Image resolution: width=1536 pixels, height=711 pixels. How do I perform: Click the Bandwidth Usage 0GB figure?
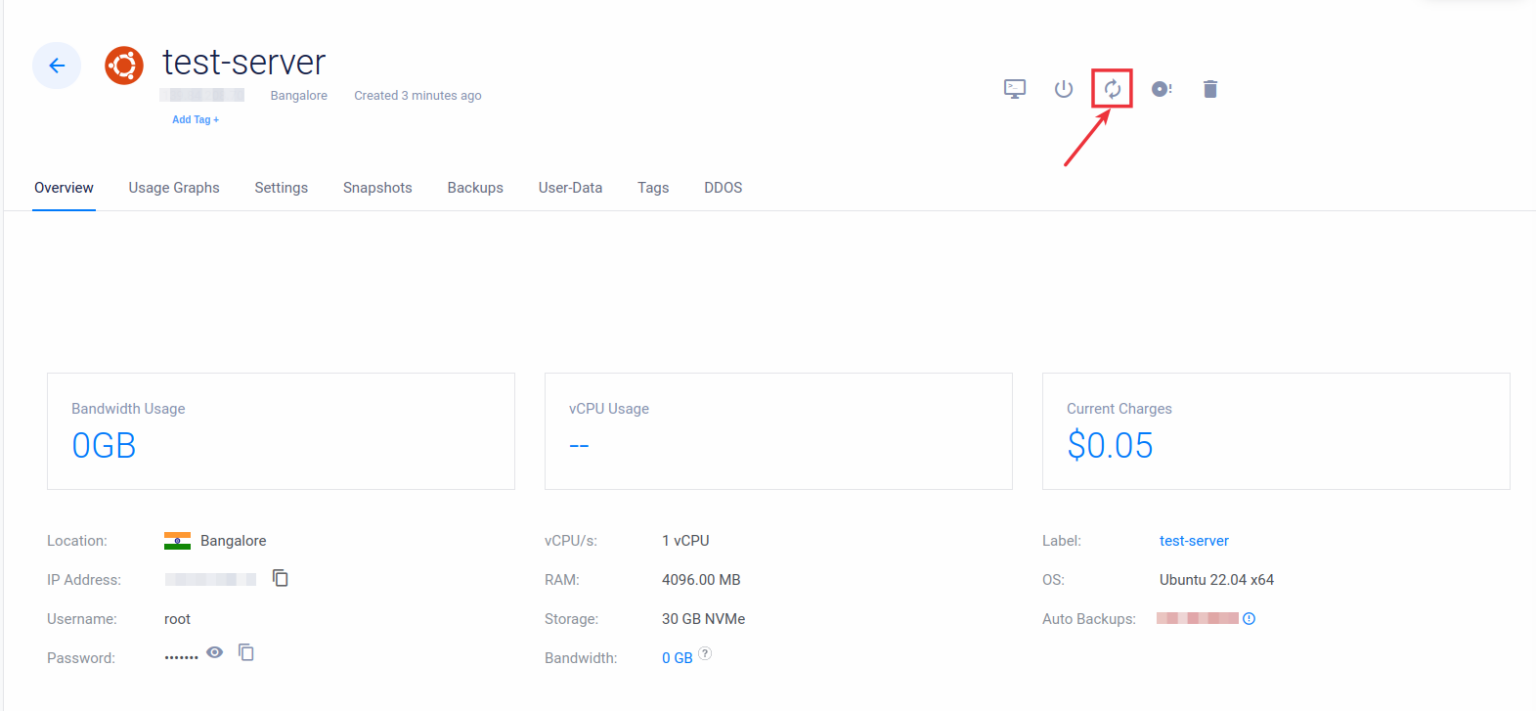pos(103,445)
